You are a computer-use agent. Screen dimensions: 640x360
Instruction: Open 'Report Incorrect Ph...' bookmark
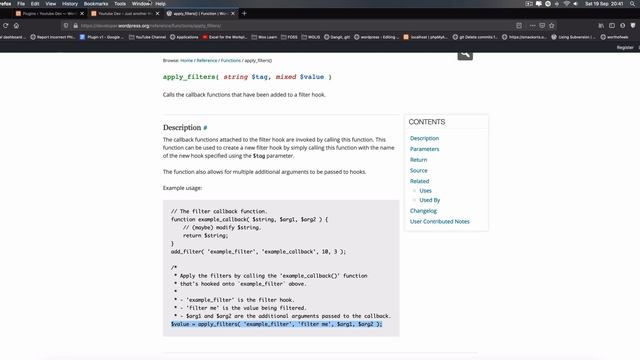tap(53, 37)
